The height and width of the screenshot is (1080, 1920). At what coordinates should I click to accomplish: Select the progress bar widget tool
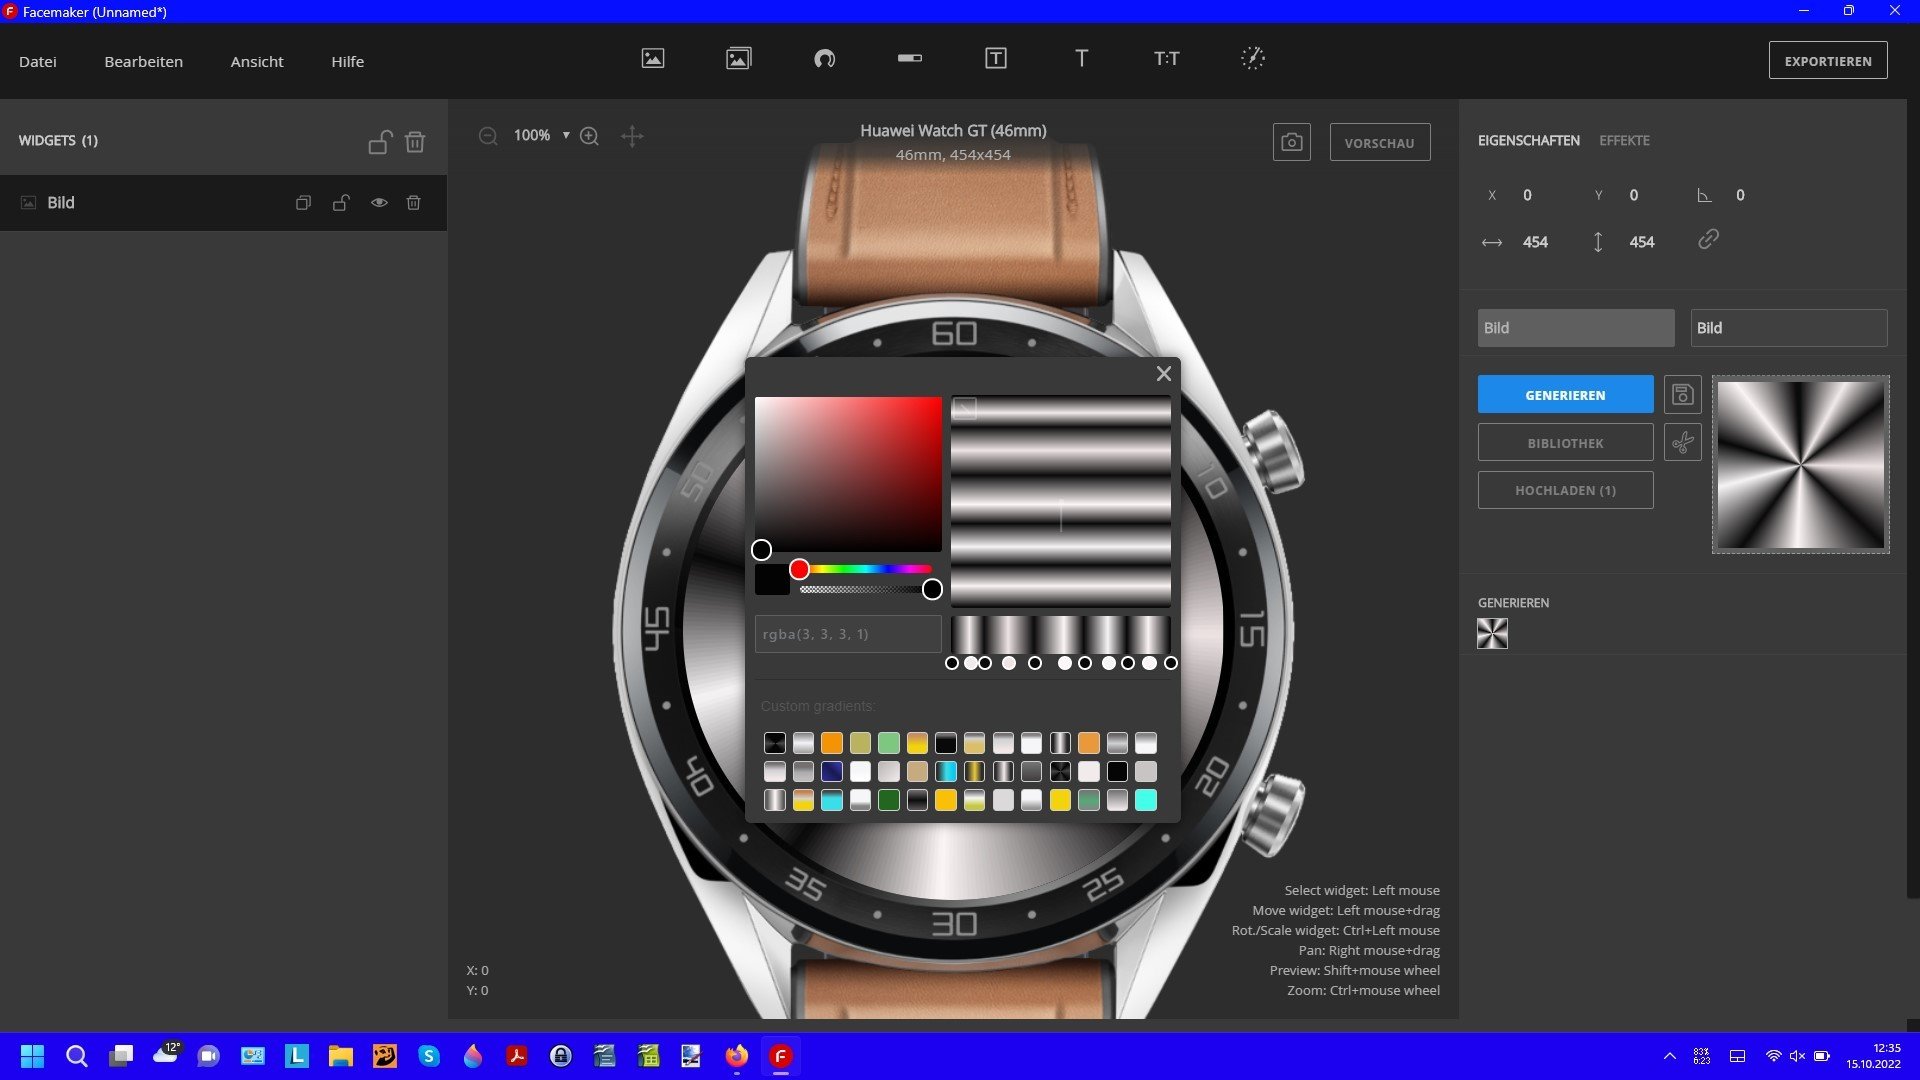910,59
